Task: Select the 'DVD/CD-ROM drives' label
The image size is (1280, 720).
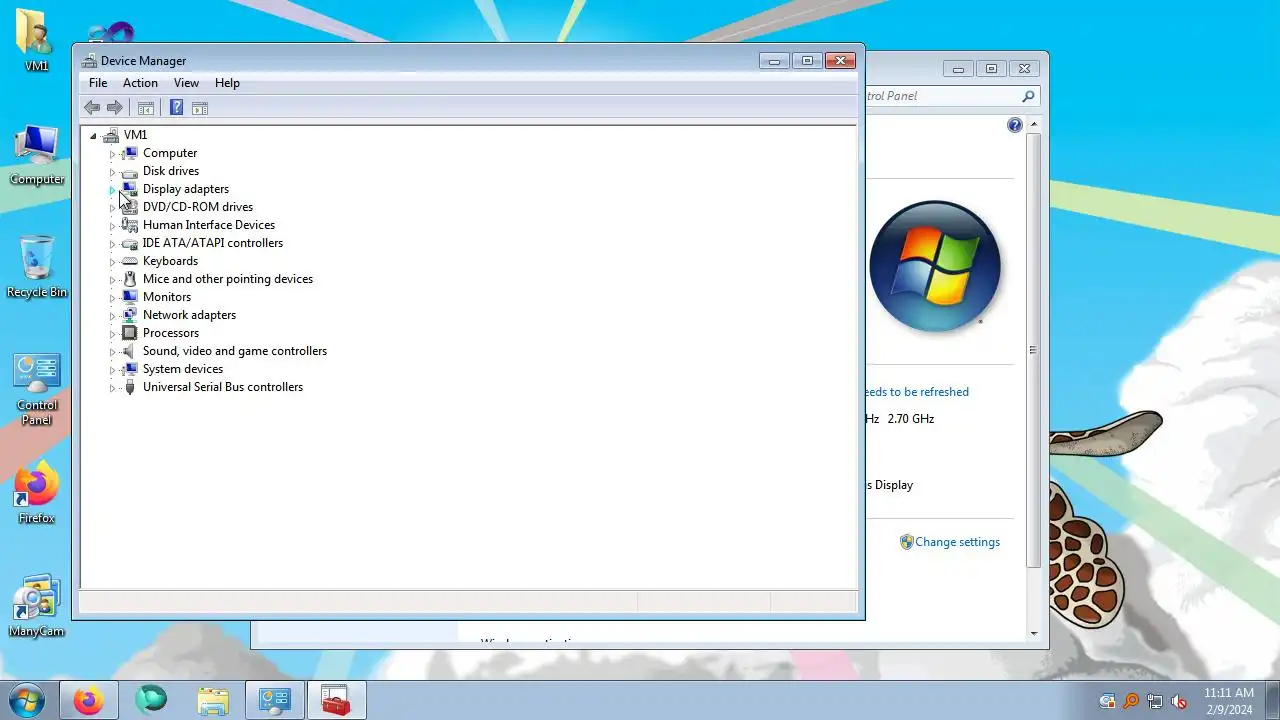Action: 198,207
